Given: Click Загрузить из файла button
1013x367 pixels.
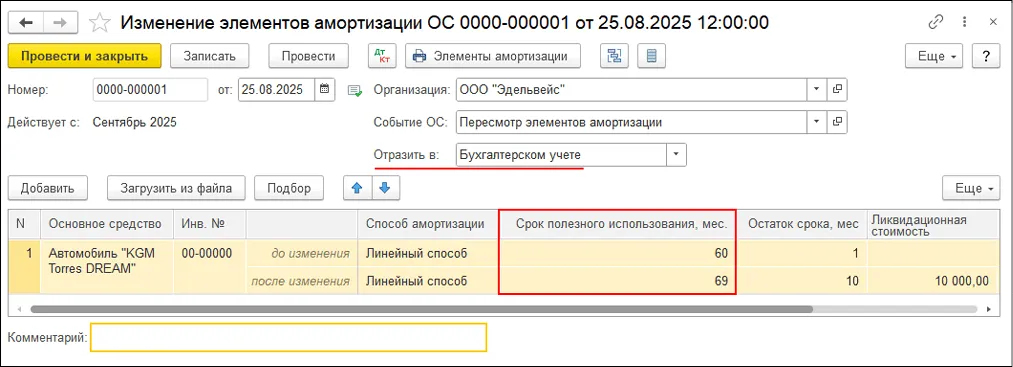Looking at the screenshot, I should coord(176,188).
